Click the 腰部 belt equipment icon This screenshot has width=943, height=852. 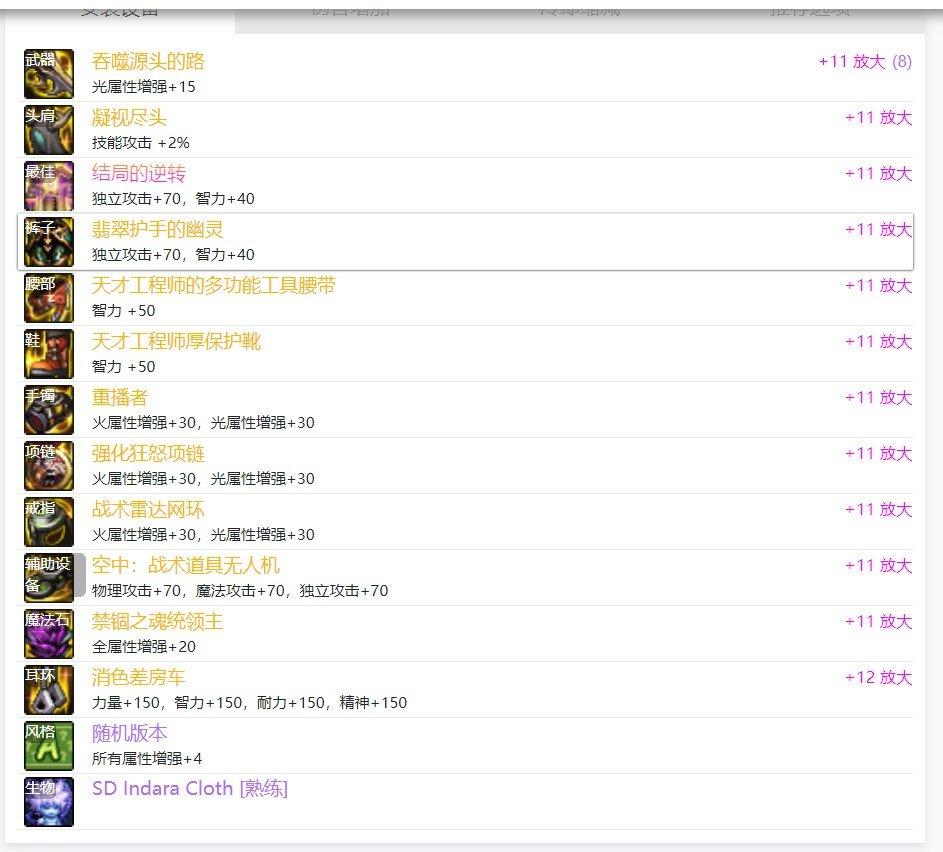tap(49, 297)
